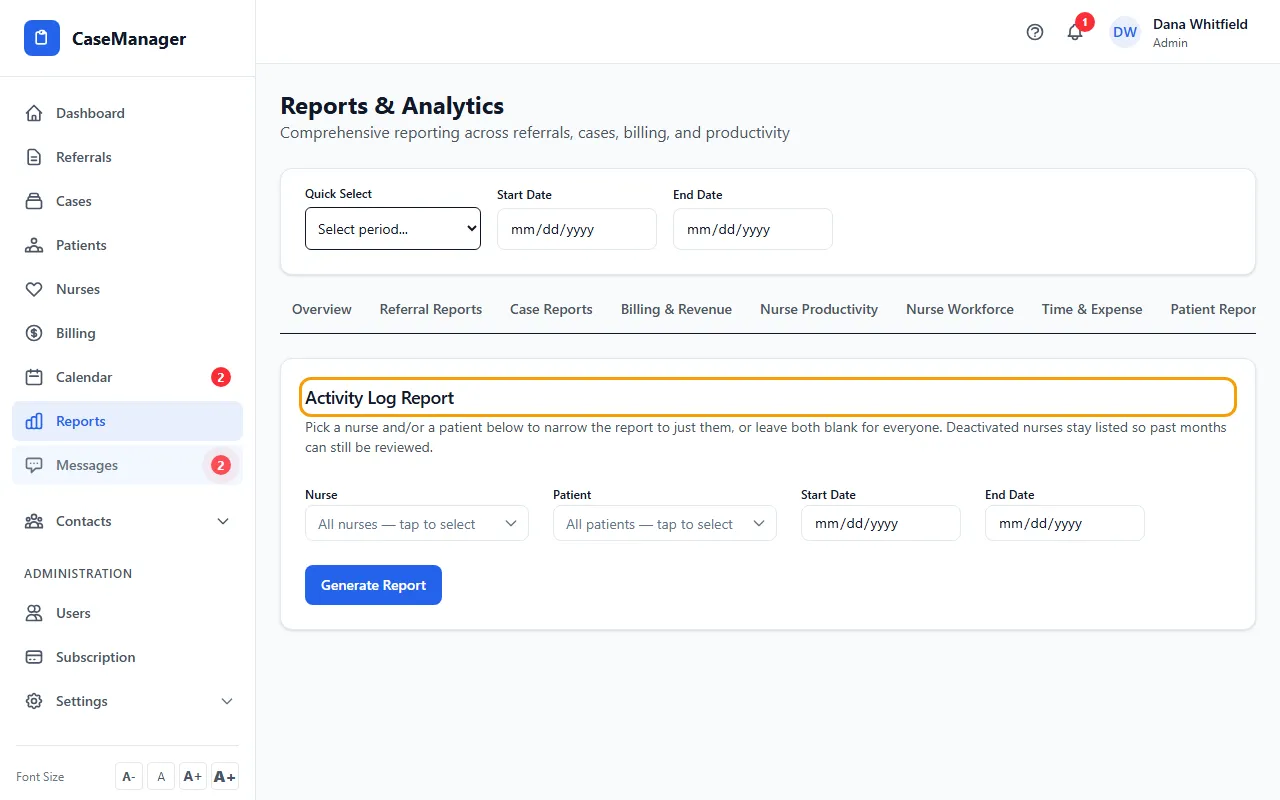Click the Activity Log Report heading
The height and width of the screenshot is (800, 1280).
tap(380, 398)
